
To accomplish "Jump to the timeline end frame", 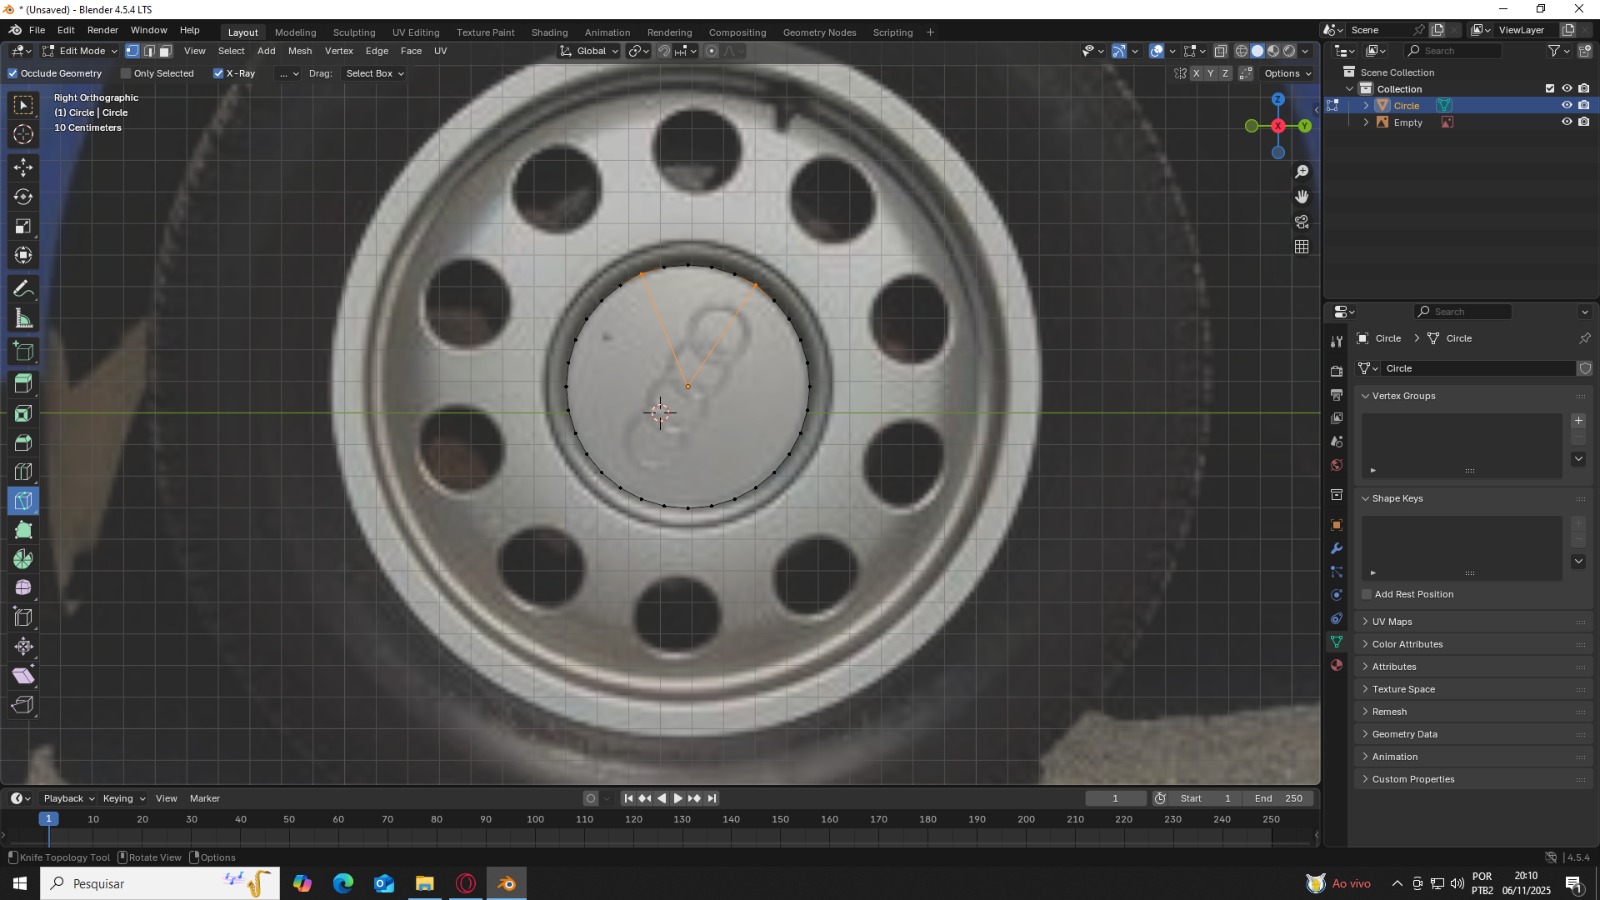I will [712, 799].
